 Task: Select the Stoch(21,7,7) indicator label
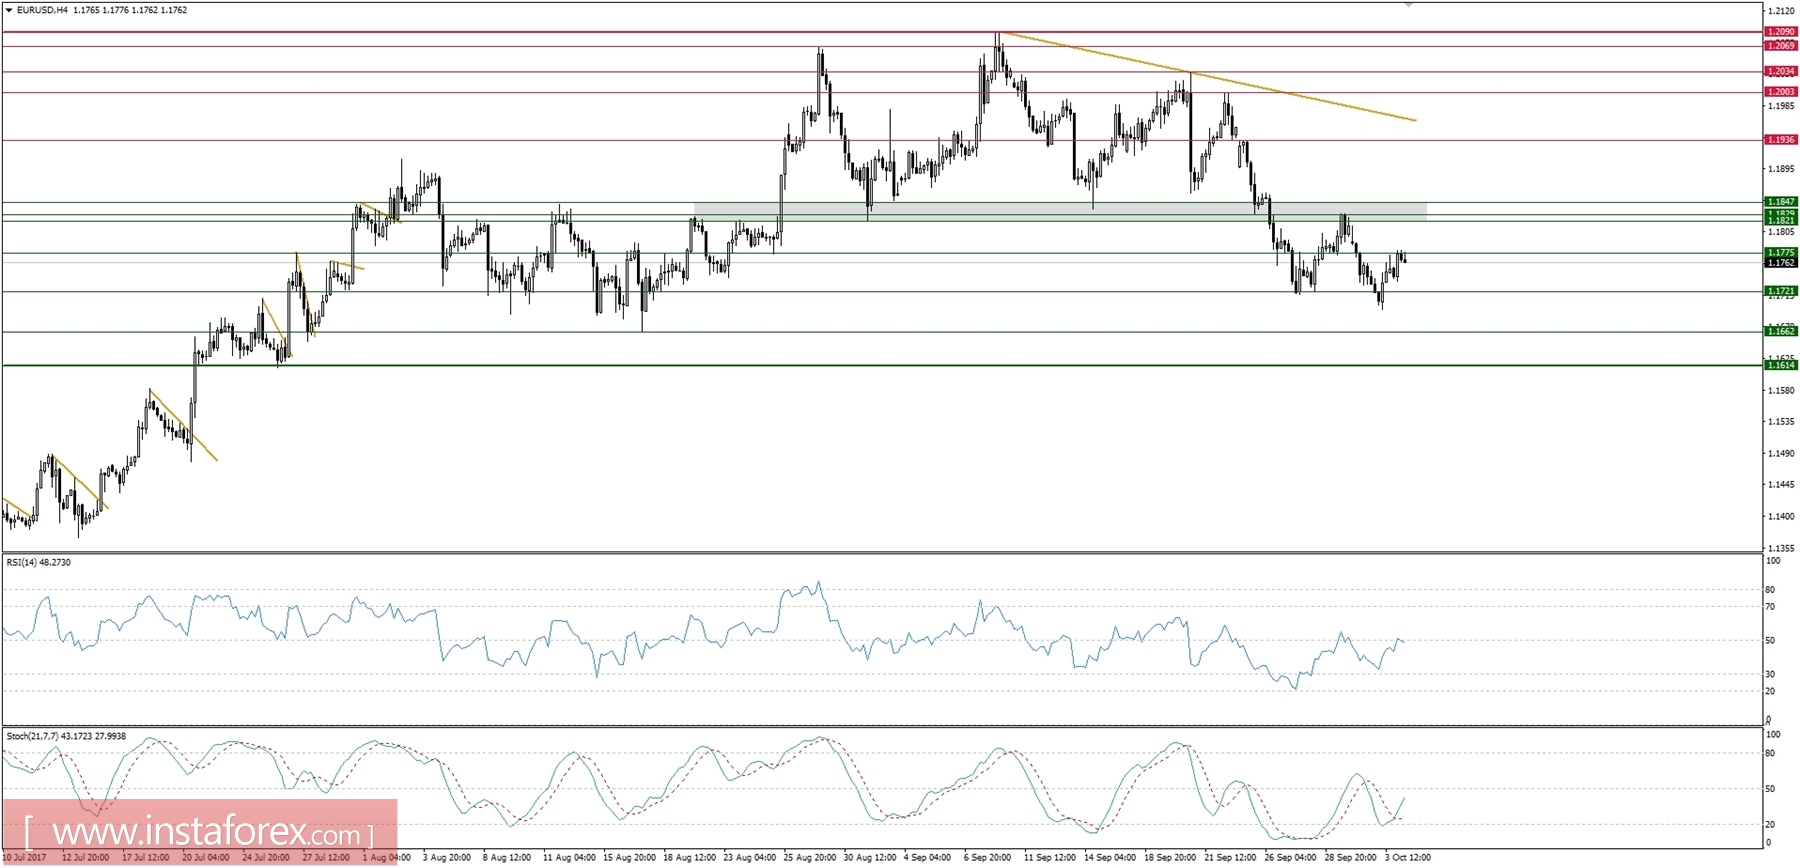66,736
